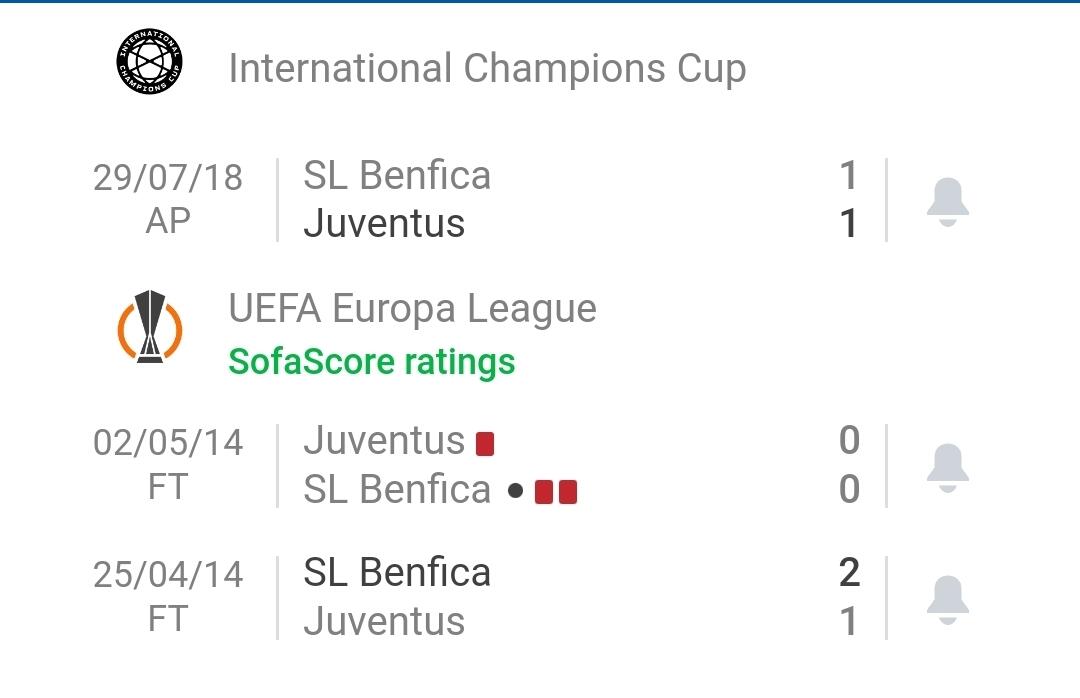
Task: Open the International Champions Cup tournament heading
Action: (x=487, y=69)
